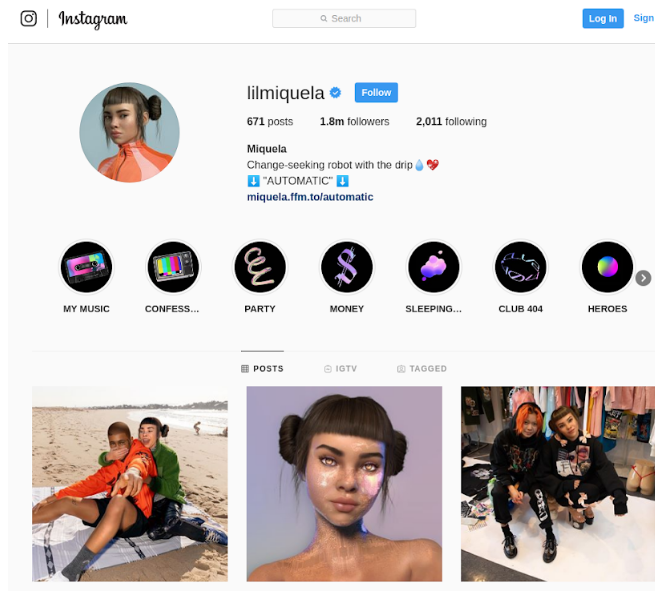Image resolution: width=656 pixels, height=591 pixels.
Task: Open the miquela.ffm.to/automatic link
Action: (x=310, y=197)
